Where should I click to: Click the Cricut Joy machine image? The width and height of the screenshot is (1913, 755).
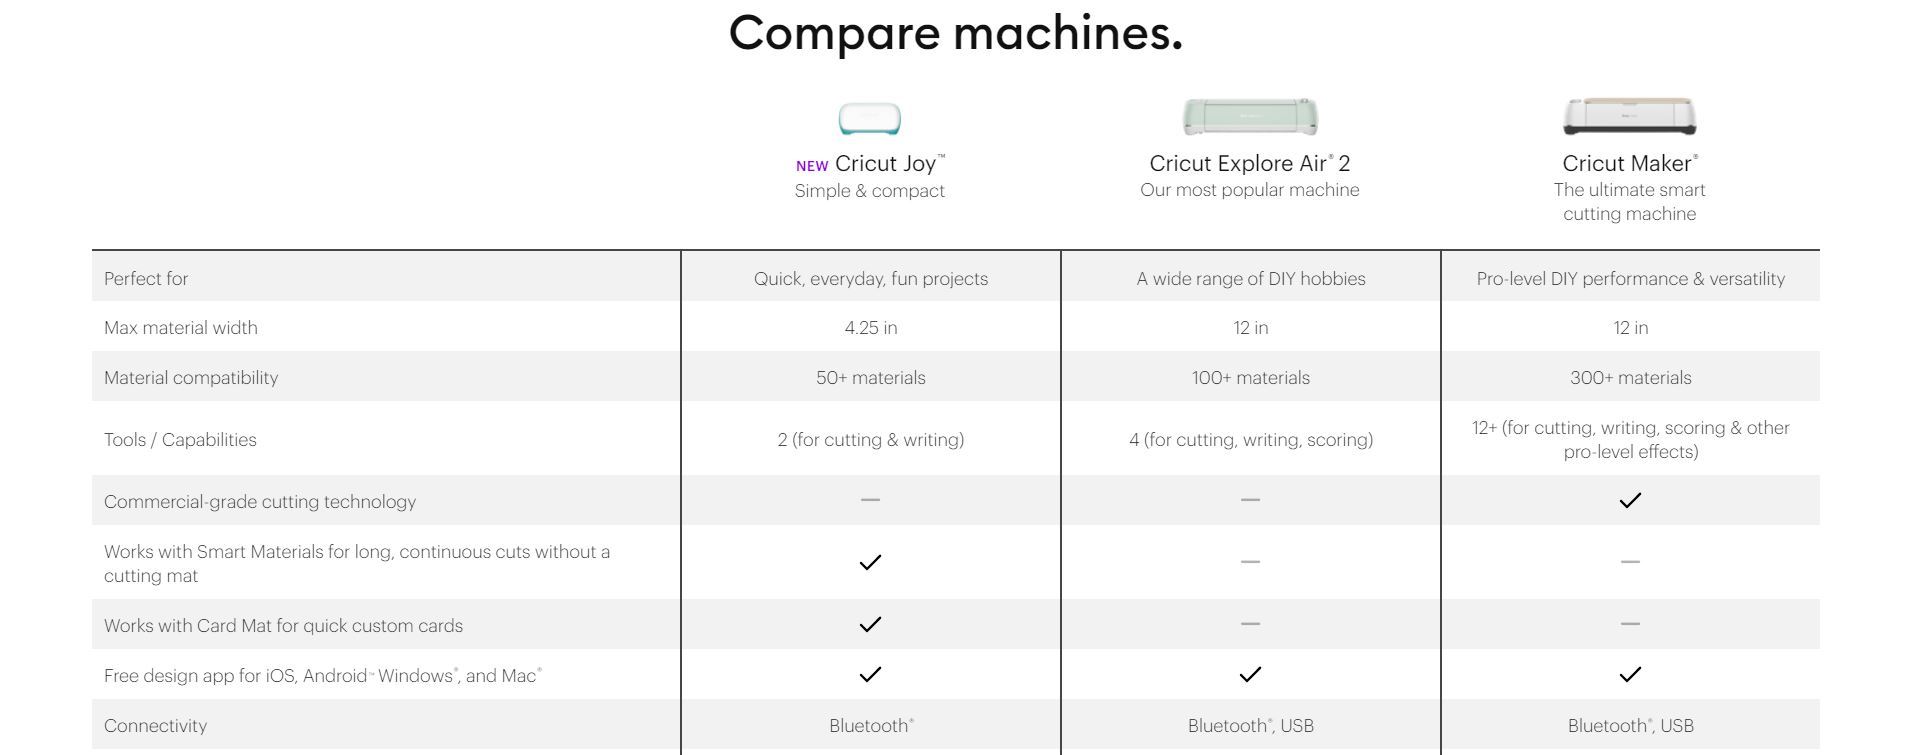tap(869, 119)
